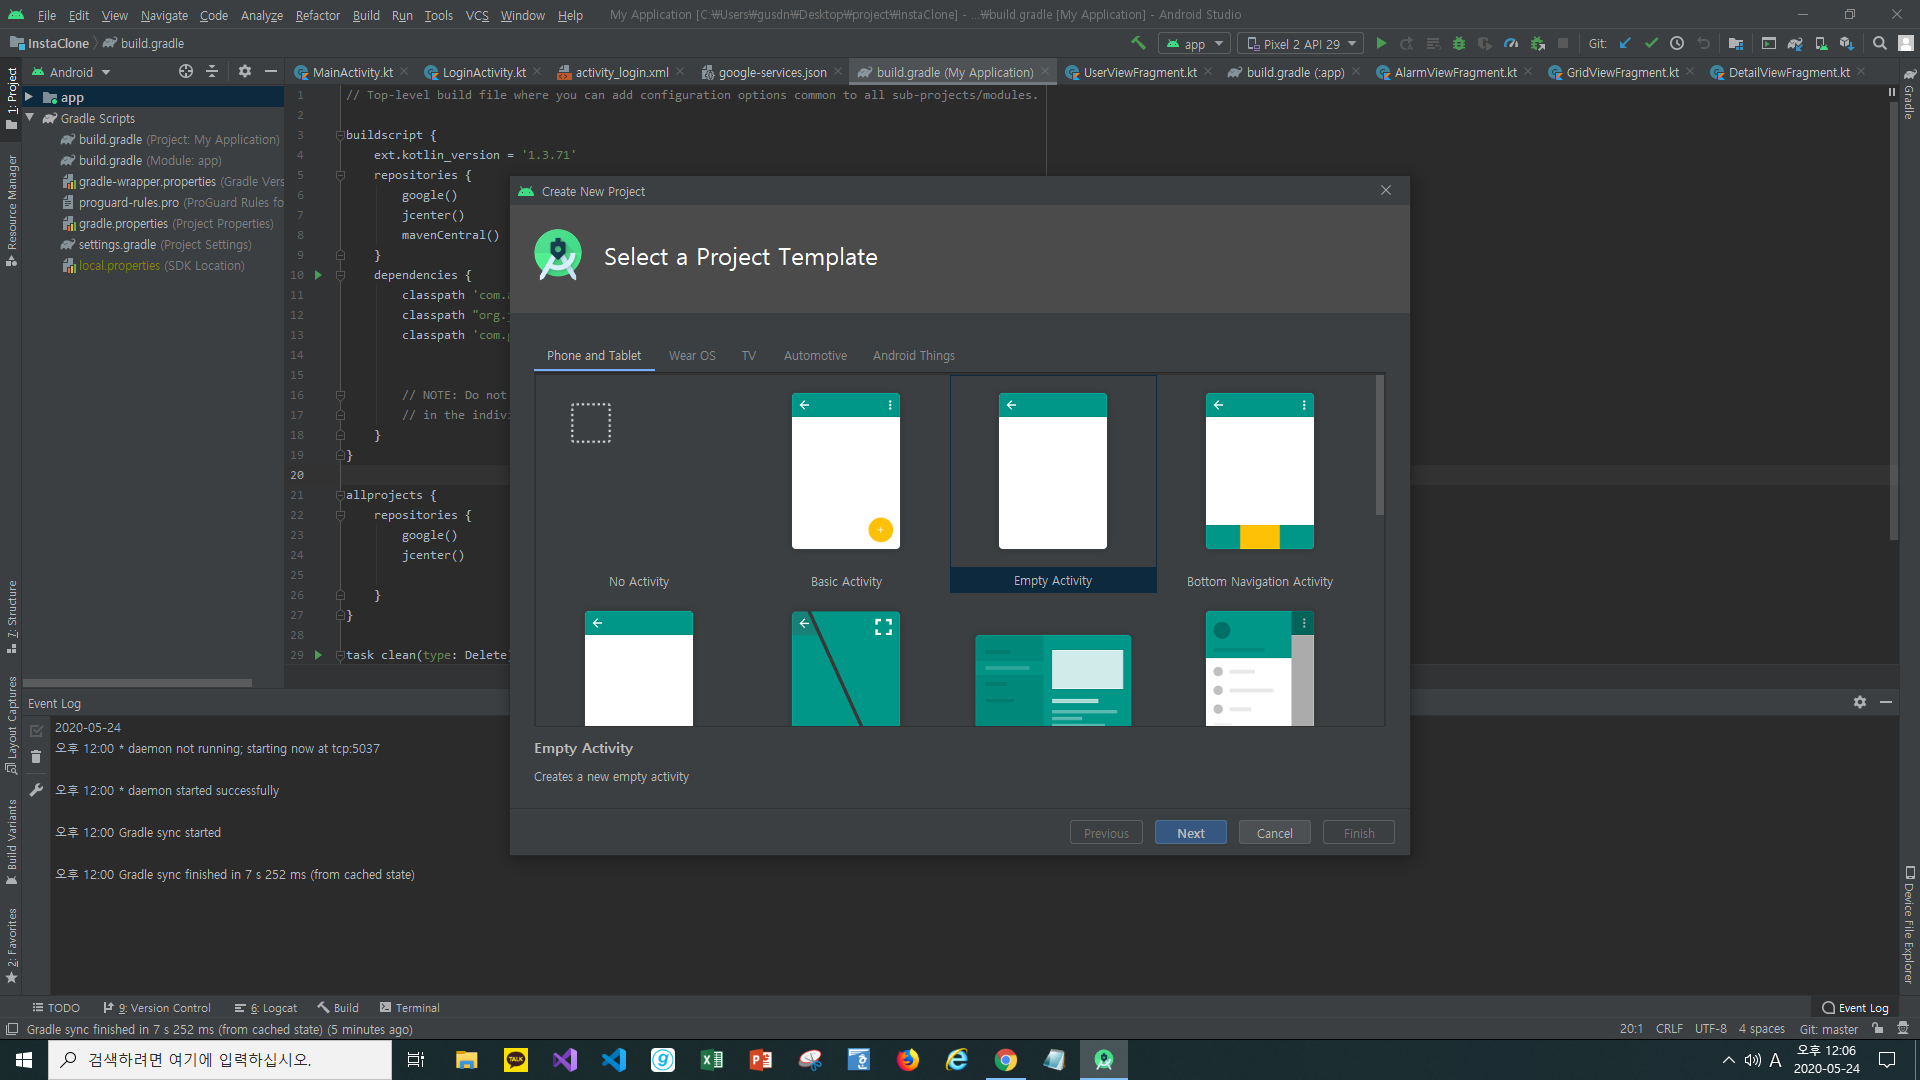
Task: Open the Refactor menu
Action: click(x=317, y=15)
